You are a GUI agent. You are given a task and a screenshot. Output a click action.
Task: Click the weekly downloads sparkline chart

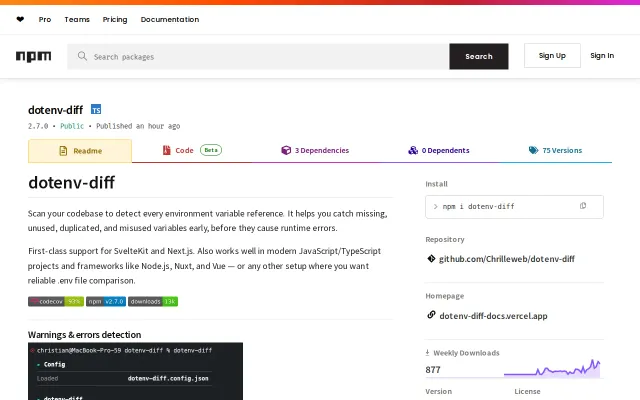point(552,368)
